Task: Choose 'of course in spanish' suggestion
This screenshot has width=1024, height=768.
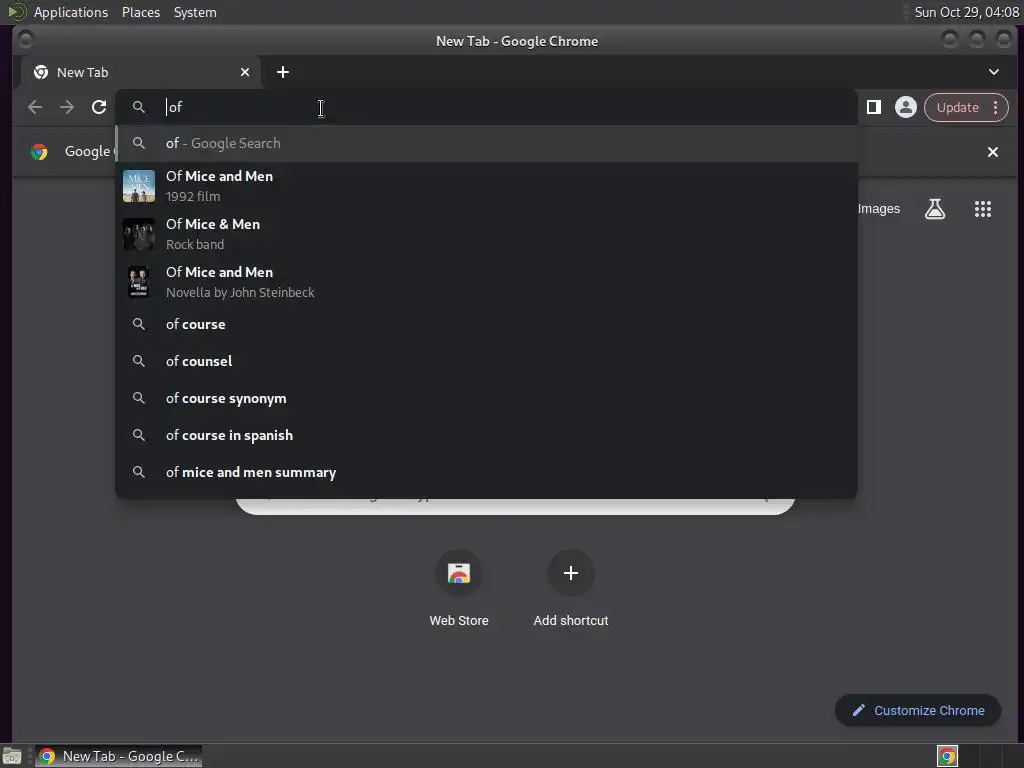Action: [486, 435]
